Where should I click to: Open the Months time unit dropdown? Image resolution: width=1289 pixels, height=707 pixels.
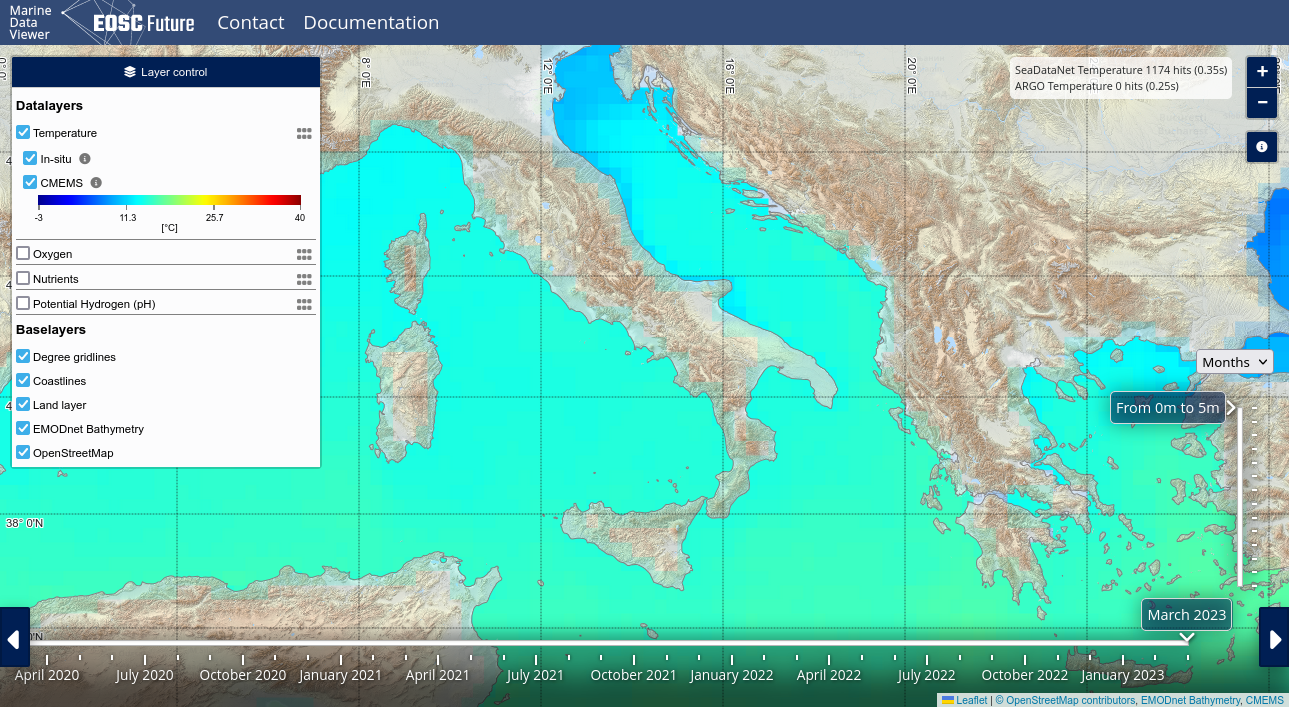click(1234, 362)
